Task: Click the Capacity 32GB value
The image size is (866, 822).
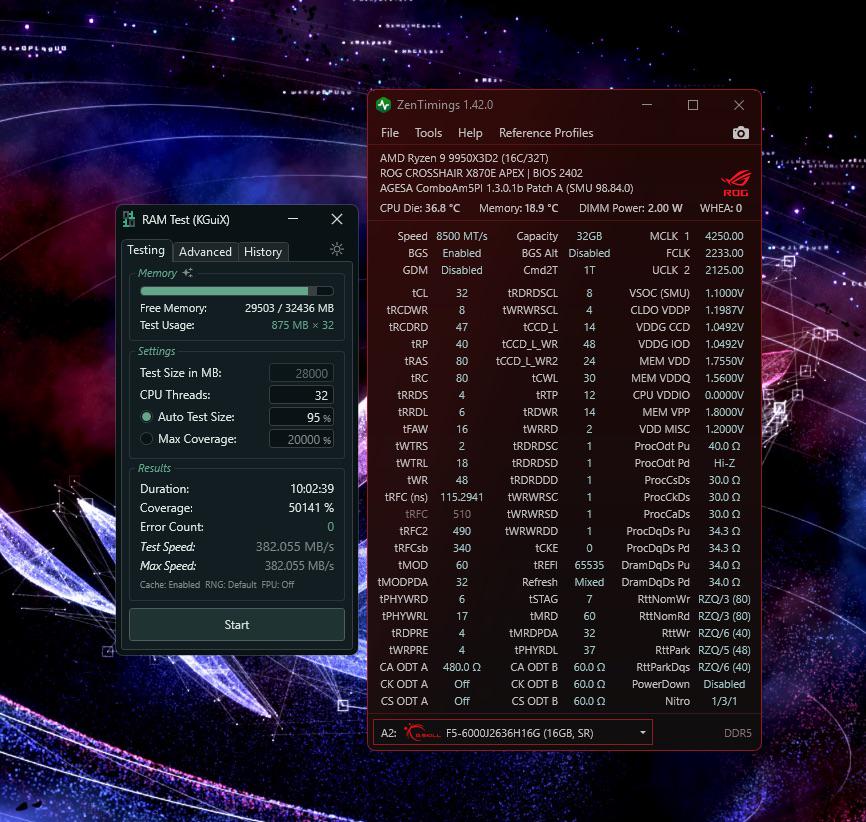Action: coord(589,236)
